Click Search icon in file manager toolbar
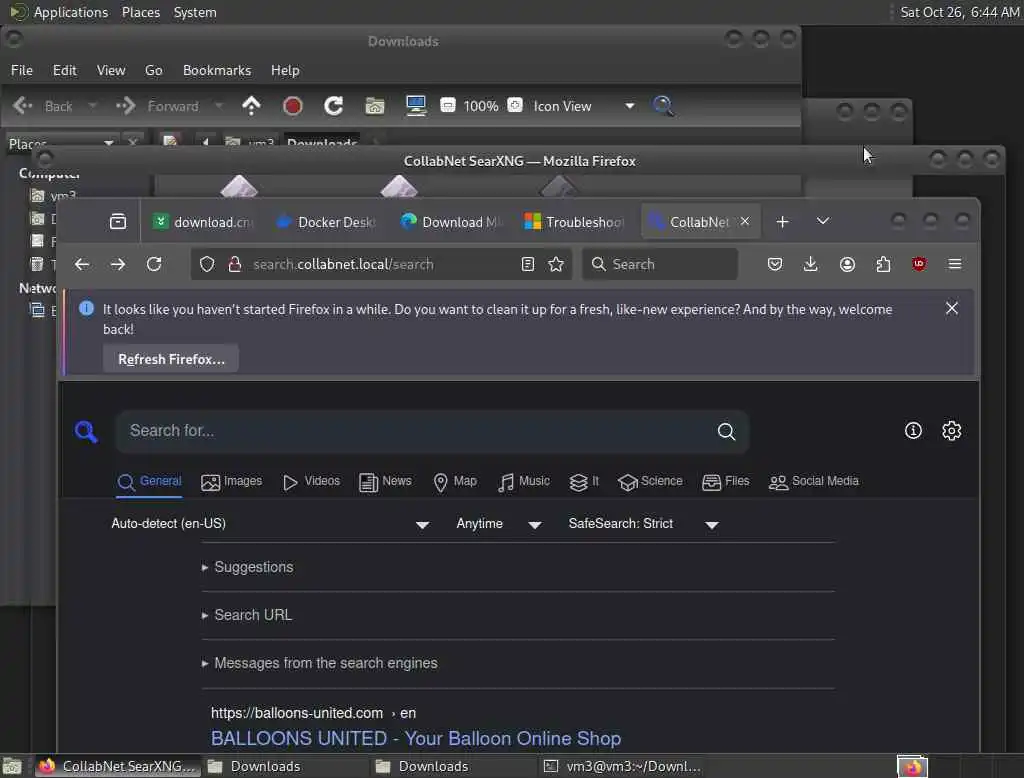1024x778 pixels. point(663,106)
